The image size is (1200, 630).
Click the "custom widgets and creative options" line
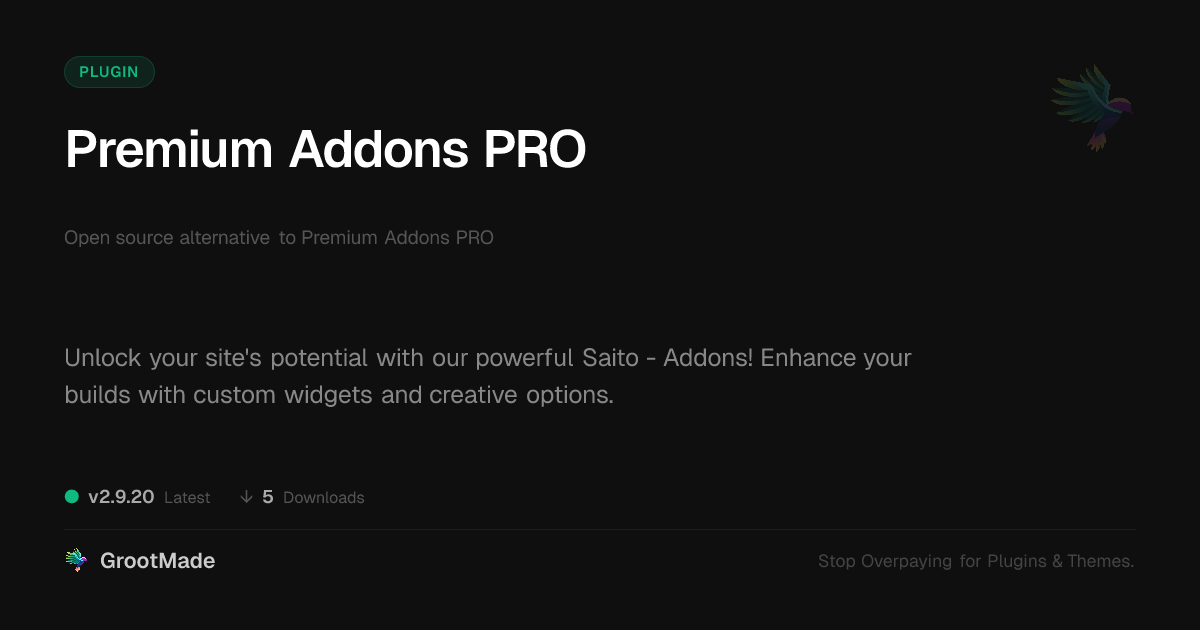point(403,395)
